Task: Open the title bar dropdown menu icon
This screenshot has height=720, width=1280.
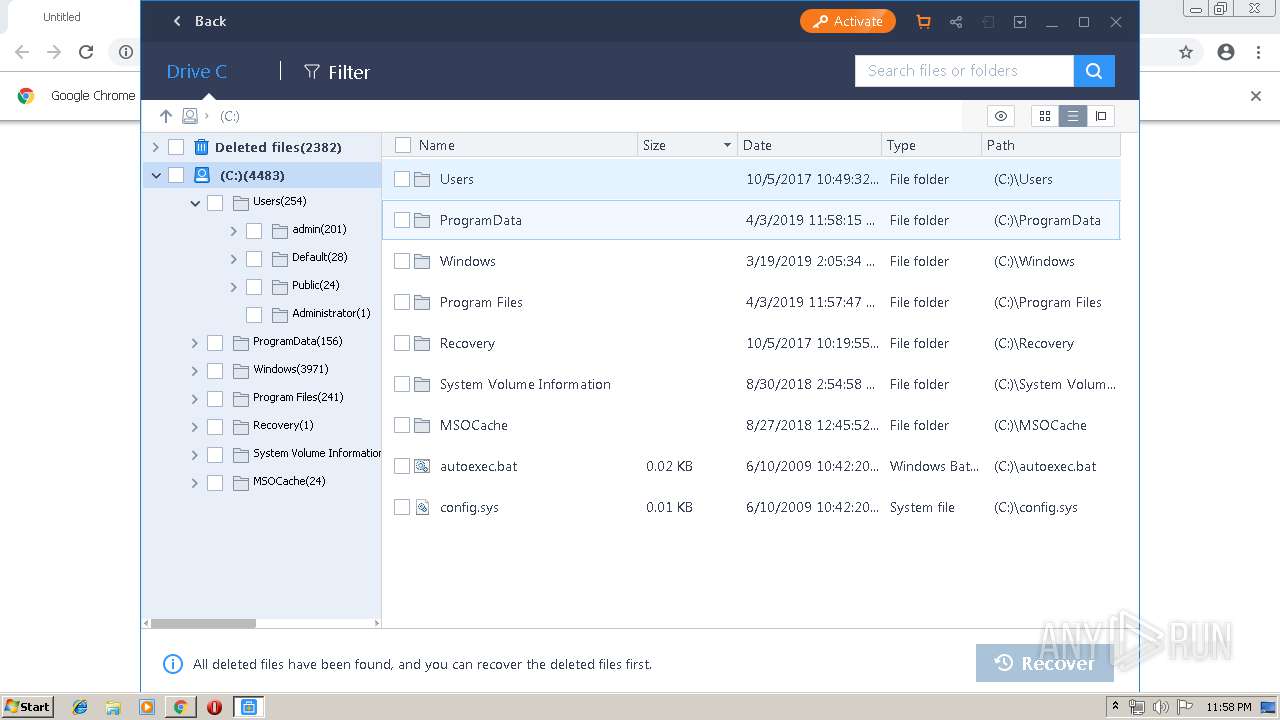Action: click(x=1020, y=21)
